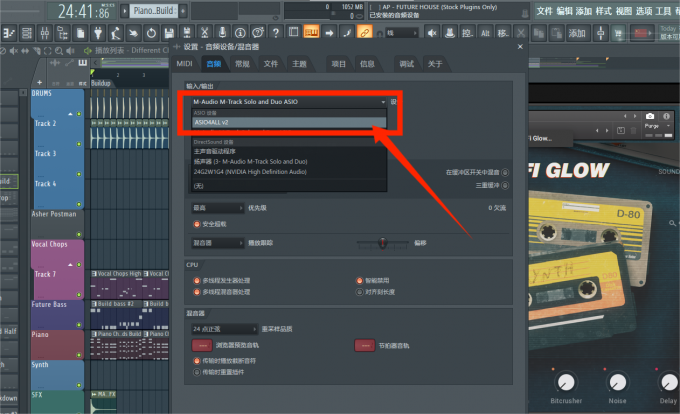The width and height of the screenshot is (680, 414).
Task: Switch to the 常规 settings tab
Action: tap(242, 64)
